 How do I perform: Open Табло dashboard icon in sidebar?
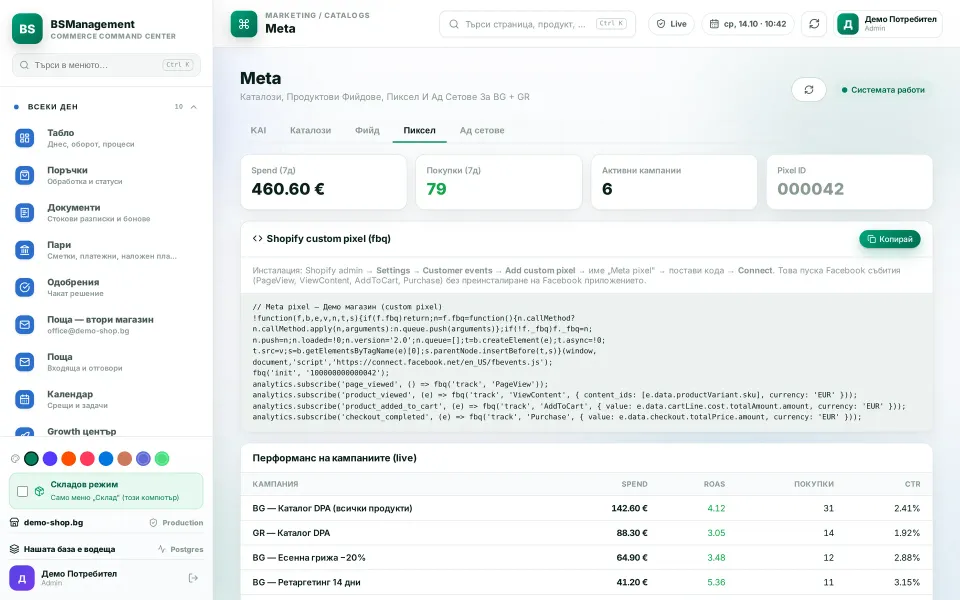[24, 138]
